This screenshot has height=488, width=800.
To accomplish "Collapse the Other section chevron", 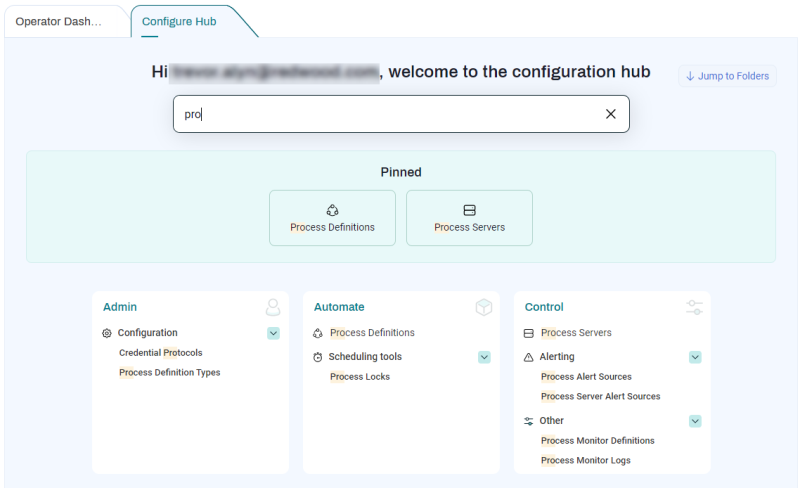I will pos(695,421).
